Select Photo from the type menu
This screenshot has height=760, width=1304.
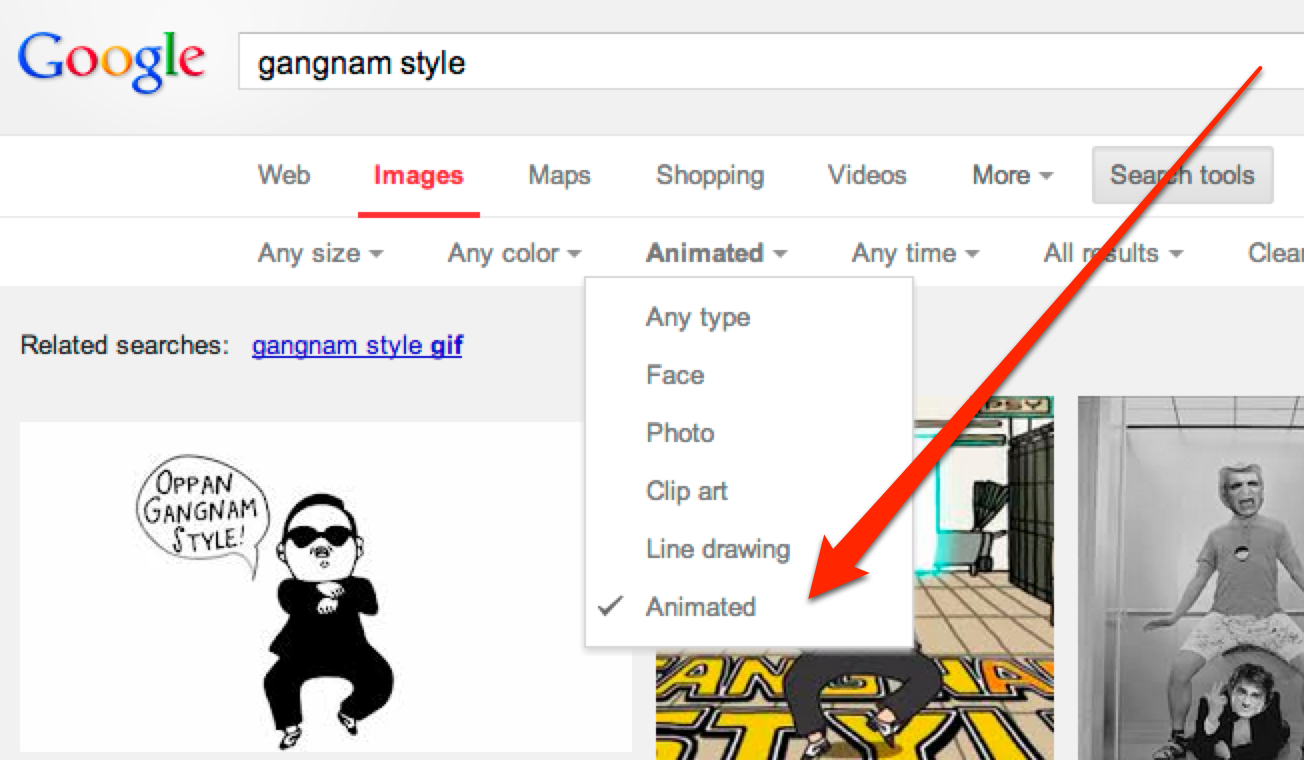[680, 433]
